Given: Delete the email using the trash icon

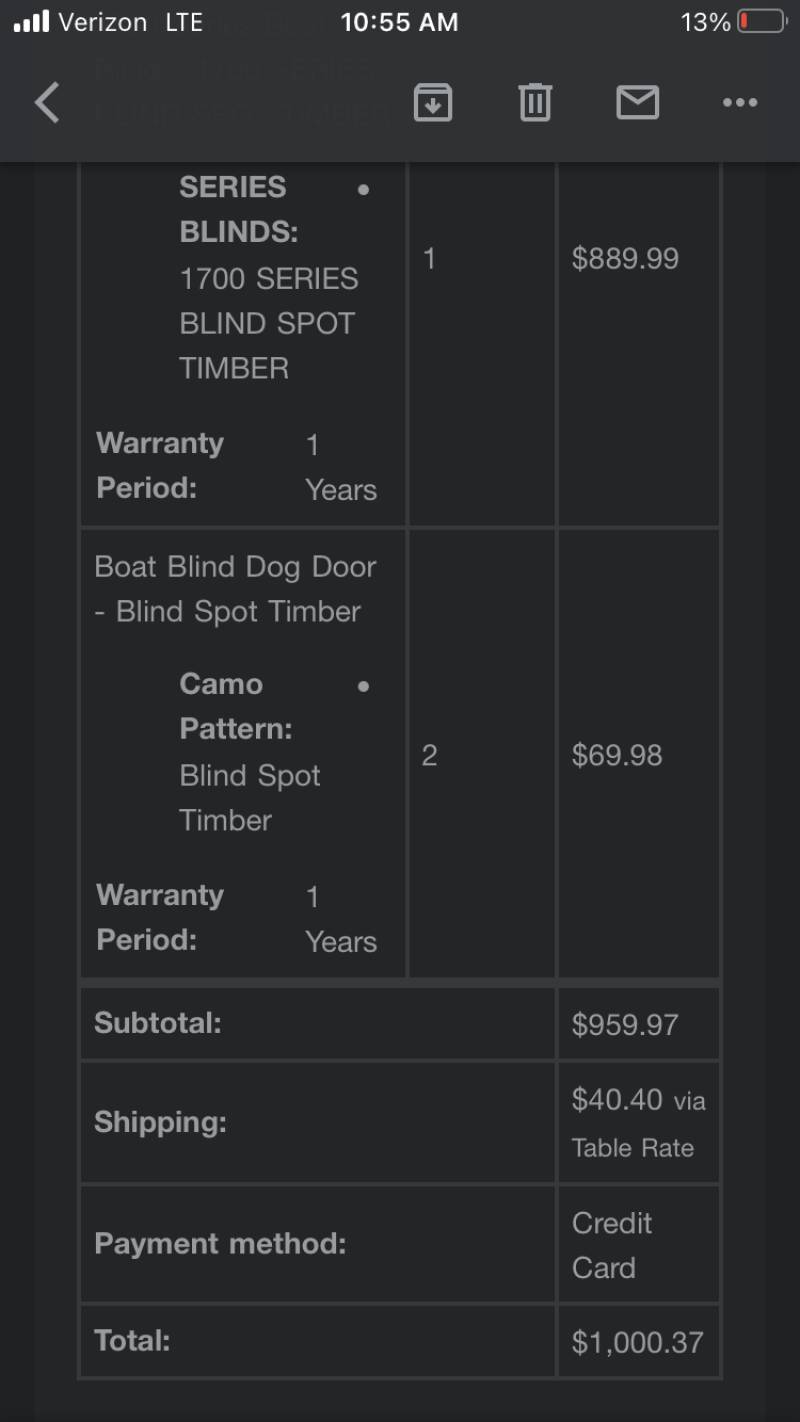Looking at the screenshot, I should [535, 102].
